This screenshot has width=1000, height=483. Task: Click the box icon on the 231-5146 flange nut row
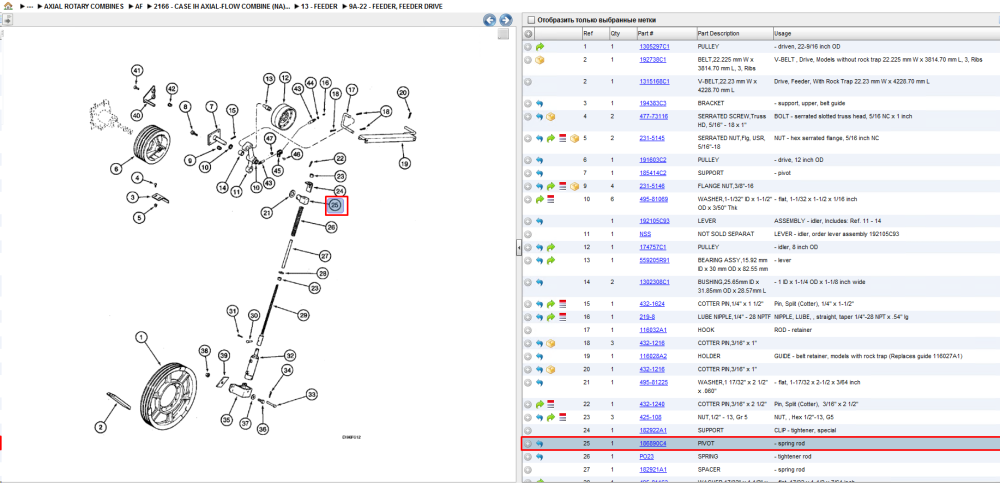pyautogui.click(x=574, y=186)
